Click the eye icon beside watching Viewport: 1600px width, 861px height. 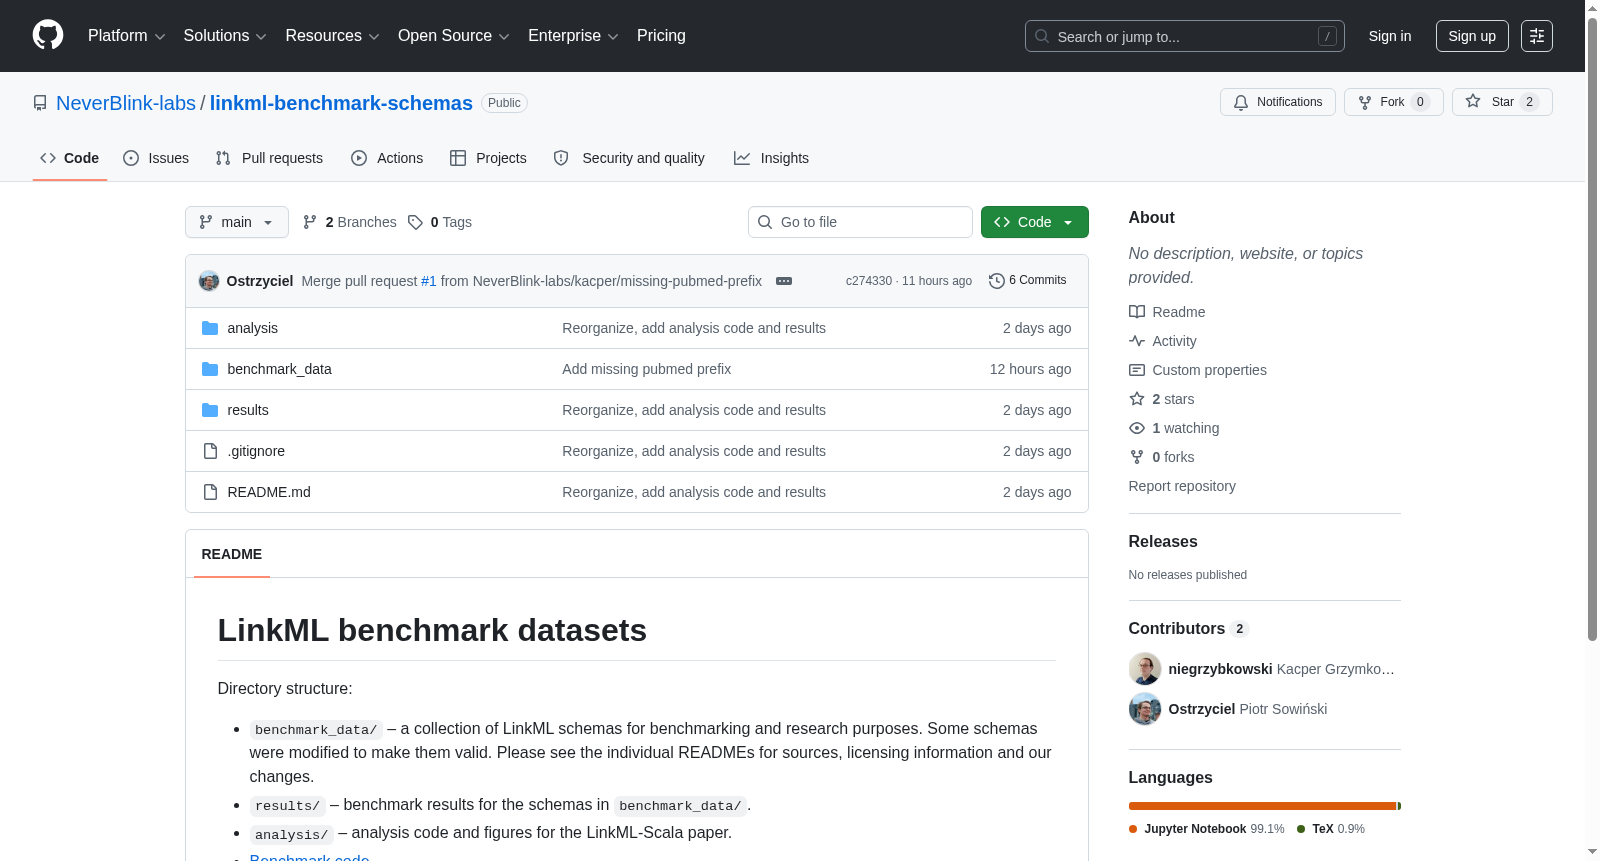(1137, 428)
